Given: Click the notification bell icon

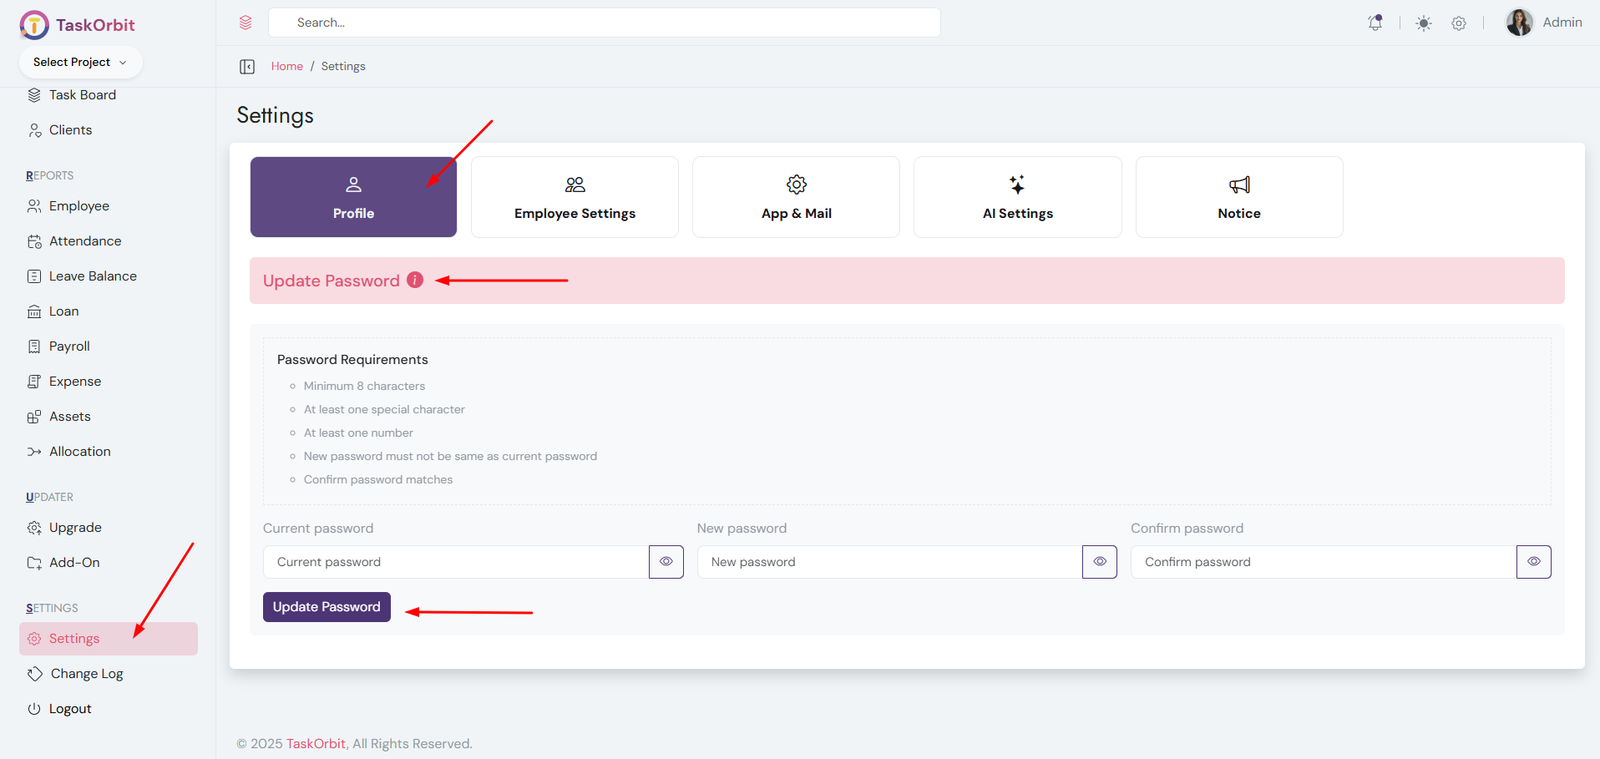Looking at the screenshot, I should (x=1375, y=23).
